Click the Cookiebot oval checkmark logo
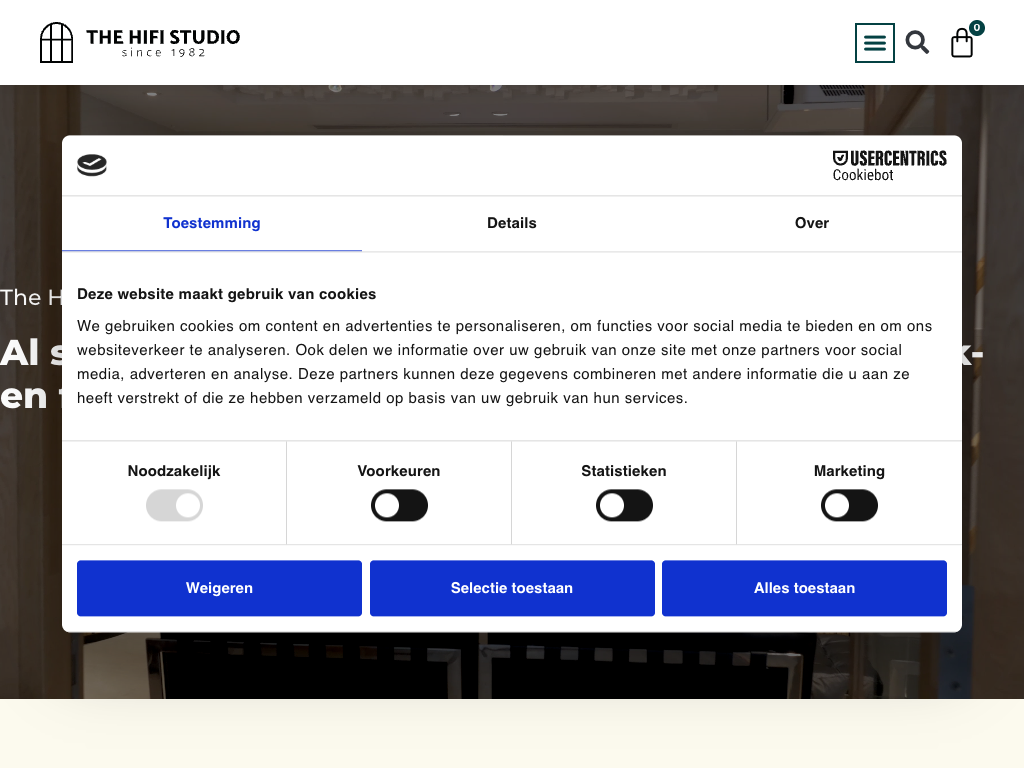 [x=92, y=166]
